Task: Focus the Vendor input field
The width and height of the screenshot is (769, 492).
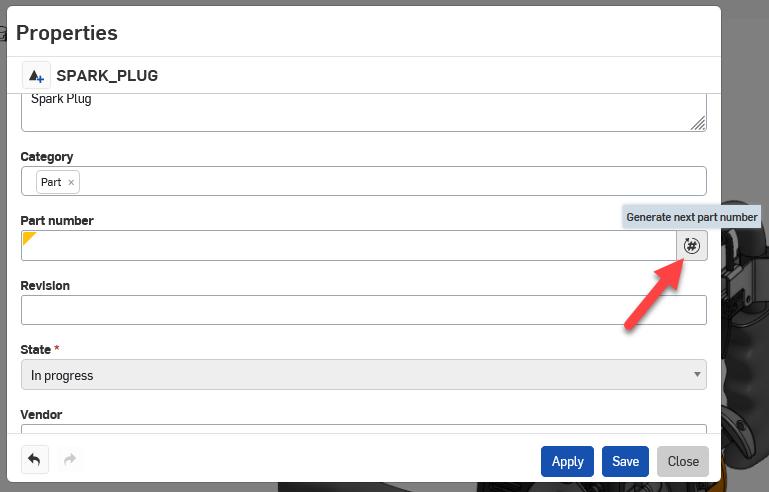Action: click(363, 430)
